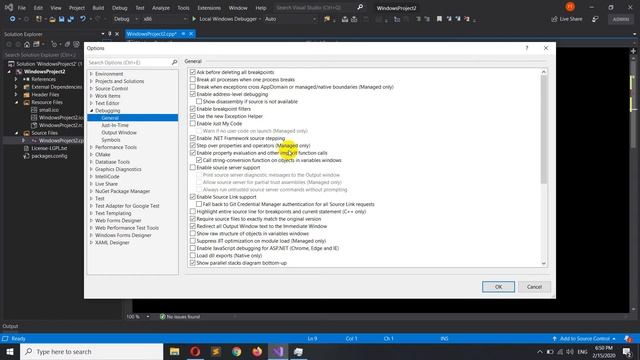Click OK in the Options dialog
640x360 pixels.
498,287
